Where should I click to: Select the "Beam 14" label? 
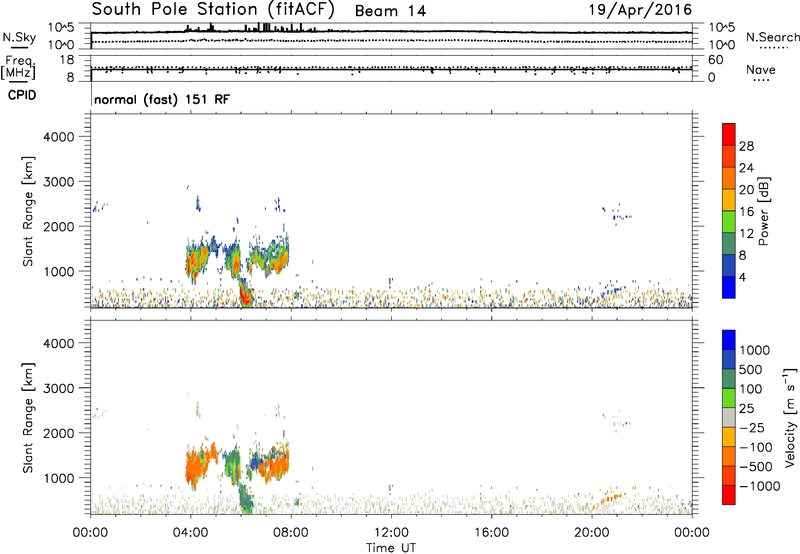tap(390, 11)
